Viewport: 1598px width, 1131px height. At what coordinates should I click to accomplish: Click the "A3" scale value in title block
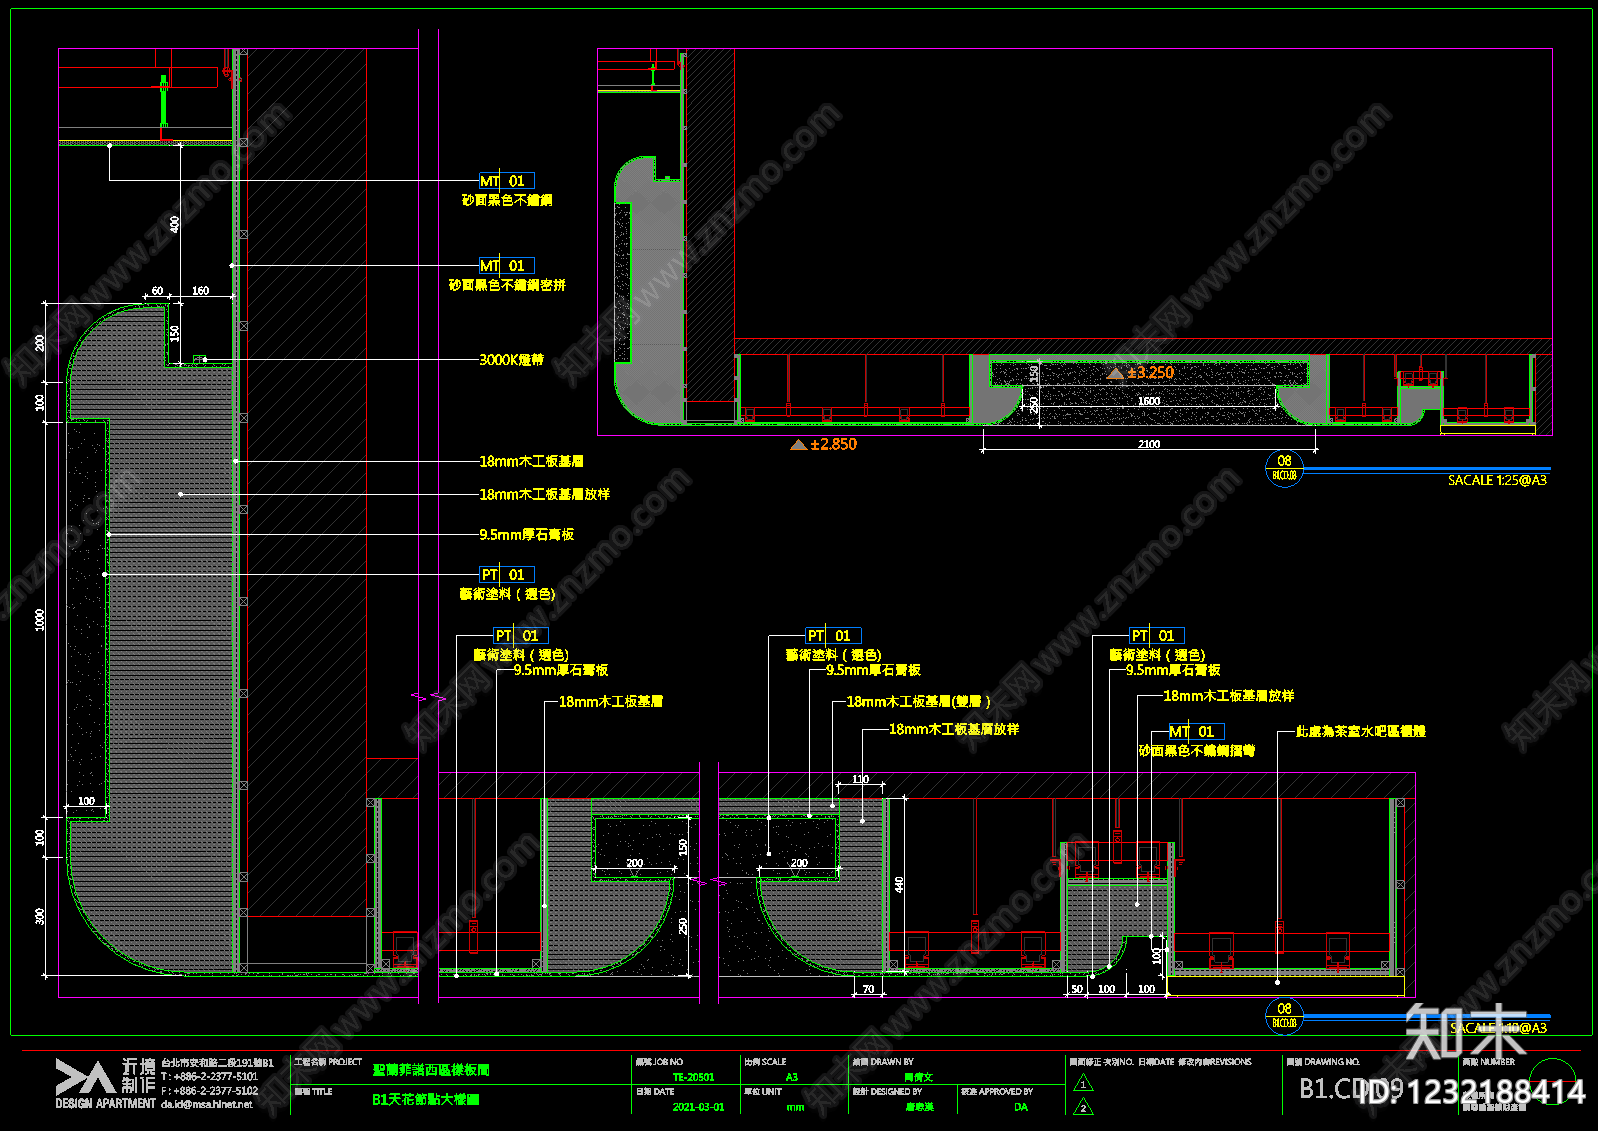[792, 1077]
